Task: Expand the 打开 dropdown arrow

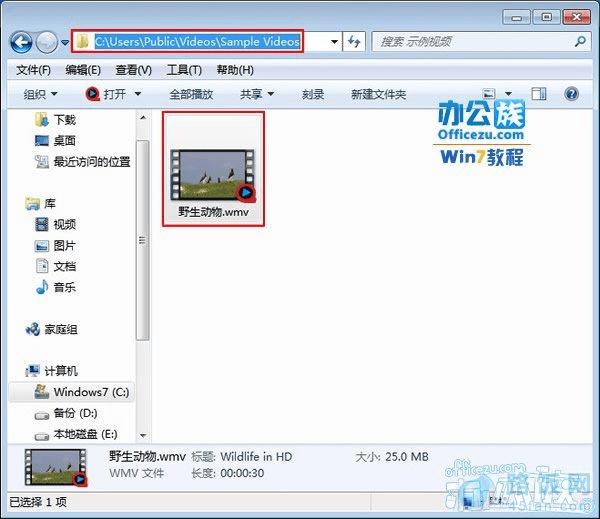Action: pos(138,94)
